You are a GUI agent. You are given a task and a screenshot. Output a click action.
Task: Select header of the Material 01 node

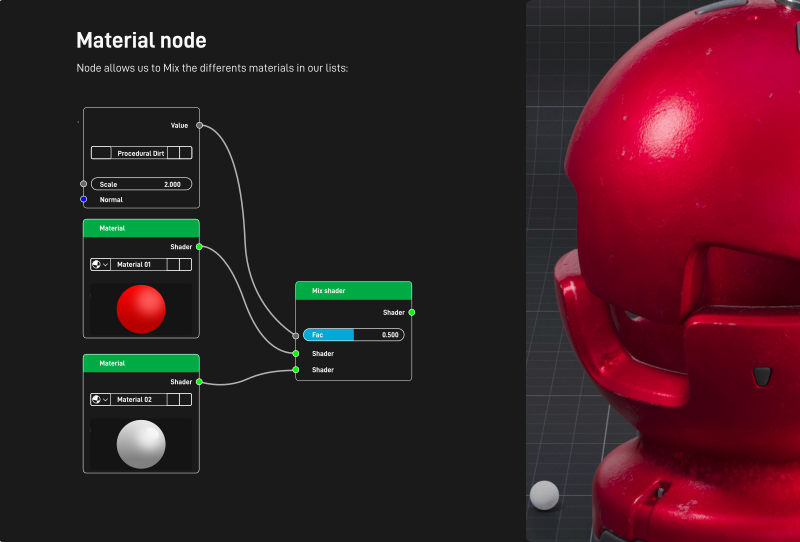tap(141, 228)
